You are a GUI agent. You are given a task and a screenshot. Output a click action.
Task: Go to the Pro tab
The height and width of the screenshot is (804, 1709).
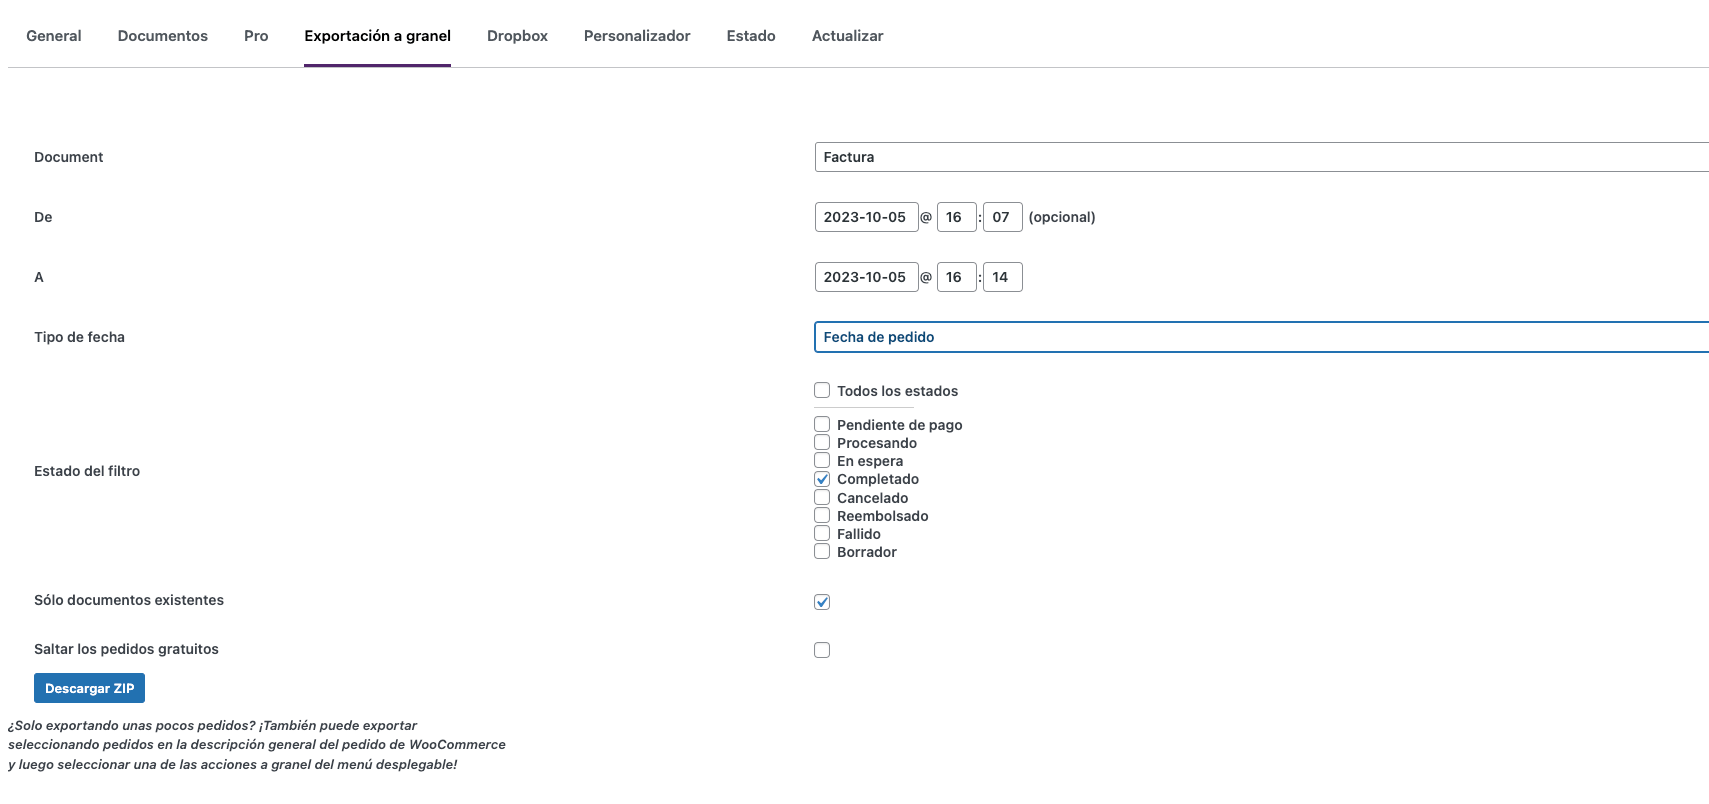coord(256,36)
